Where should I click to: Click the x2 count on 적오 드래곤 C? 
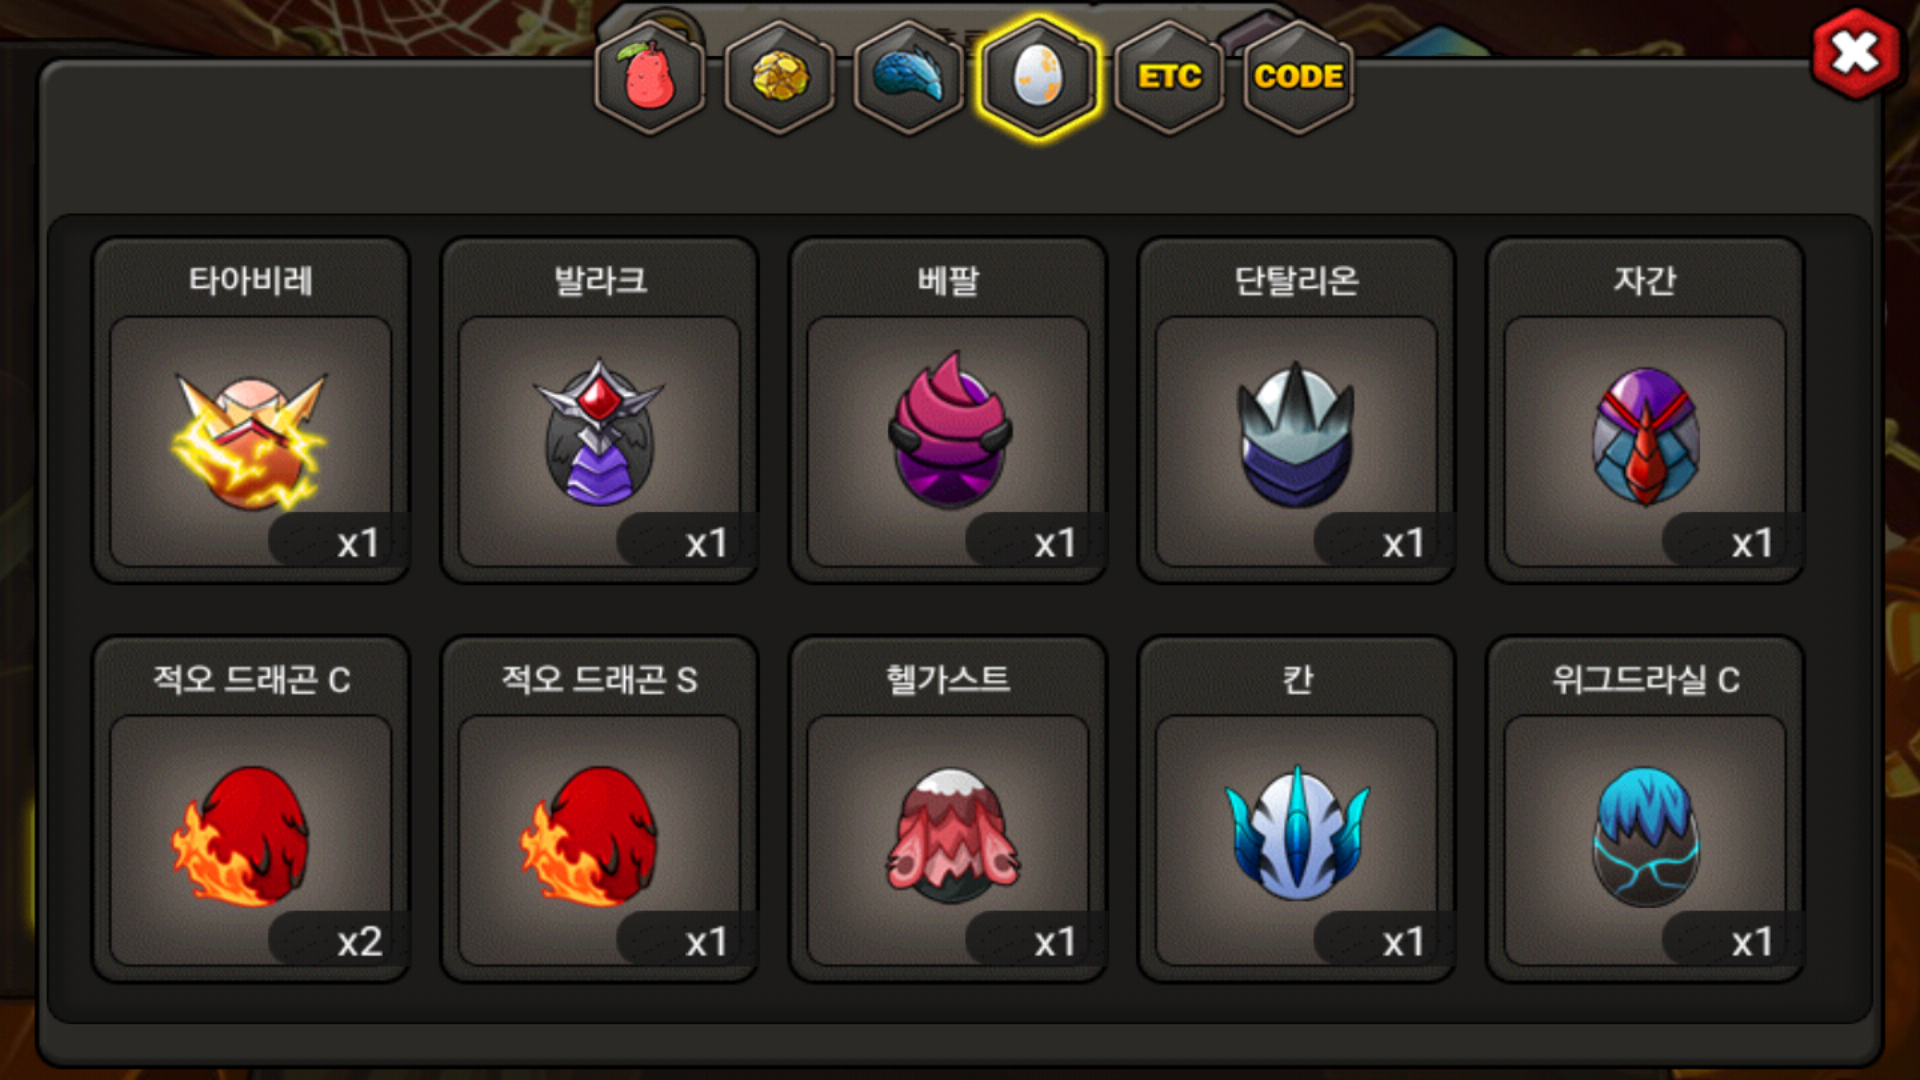[359, 942]
